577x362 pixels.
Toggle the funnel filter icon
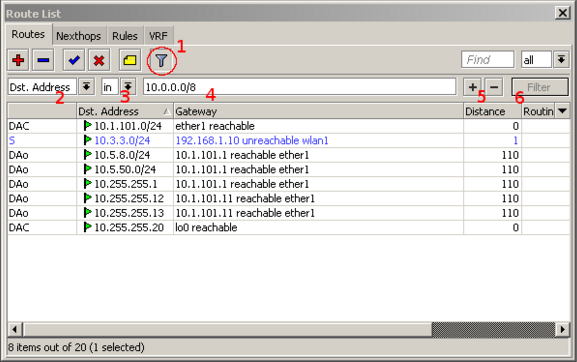[162, 60]
